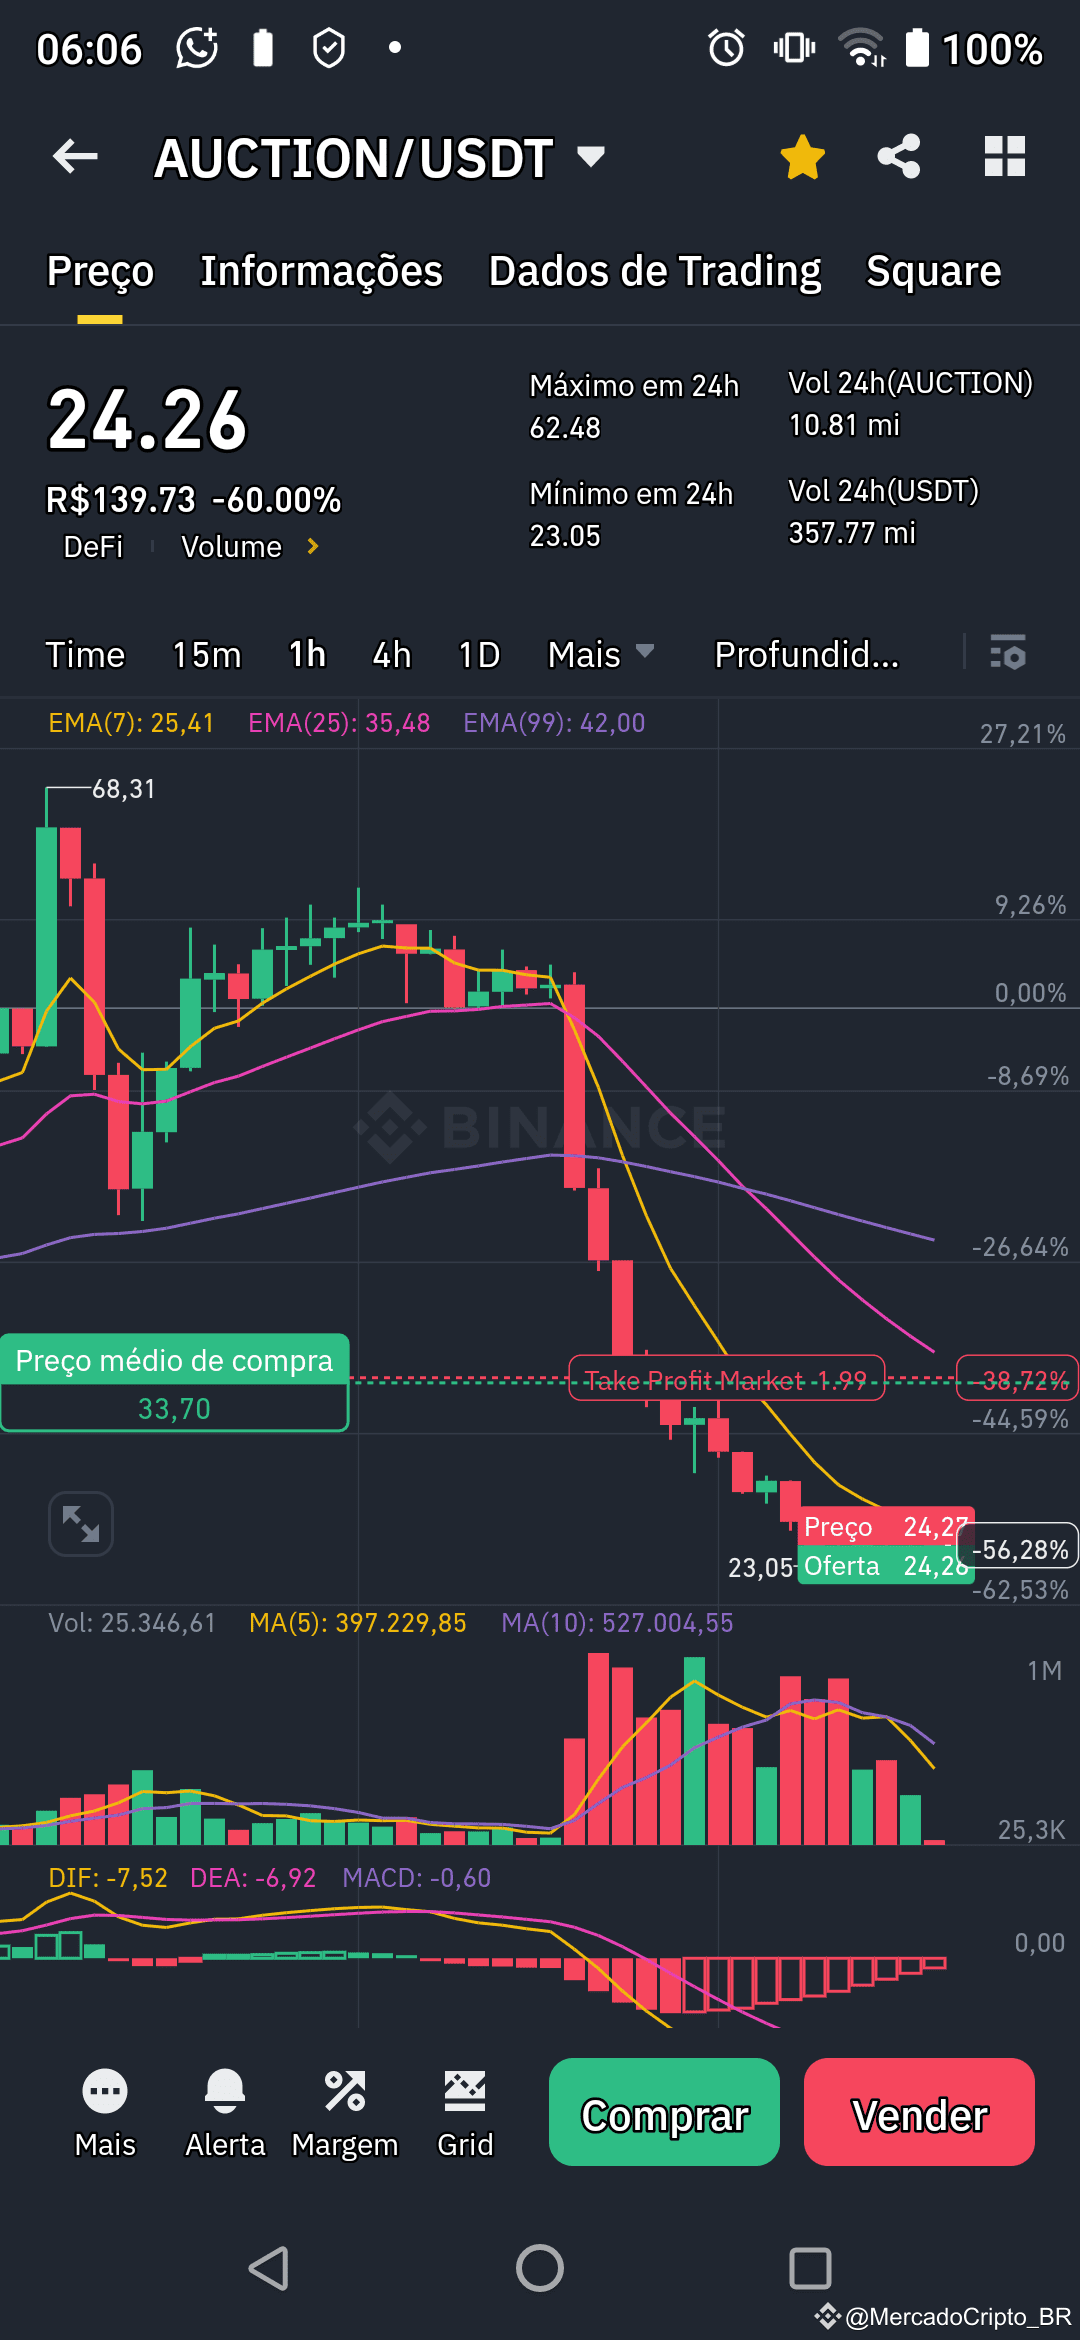Tap the current price 24.26
The width and height of the screenshot is (1080, 2340).
point(147,420)
